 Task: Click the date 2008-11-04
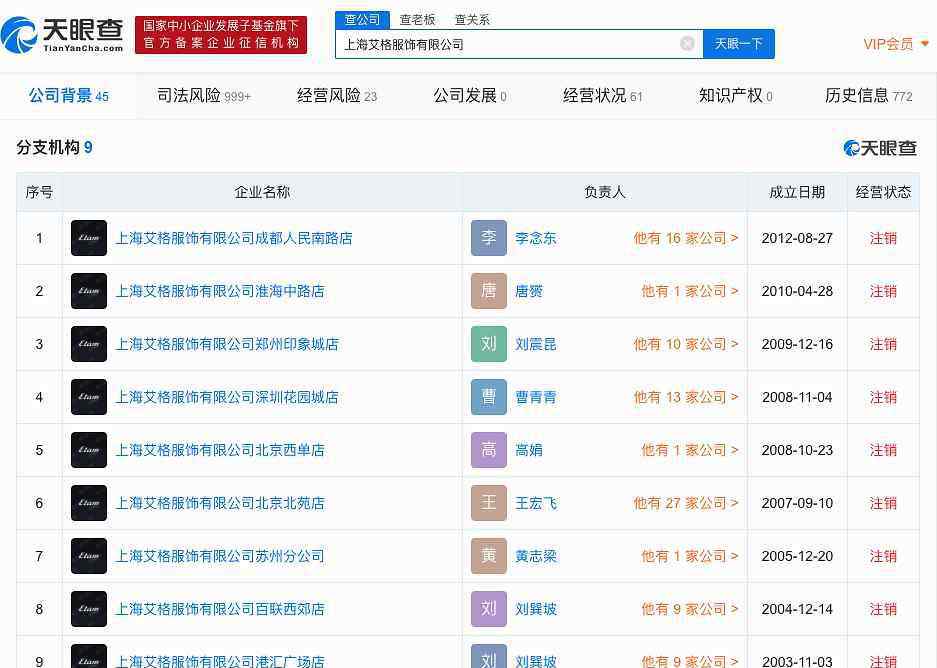pyautogui.click(x=797, y=397)
